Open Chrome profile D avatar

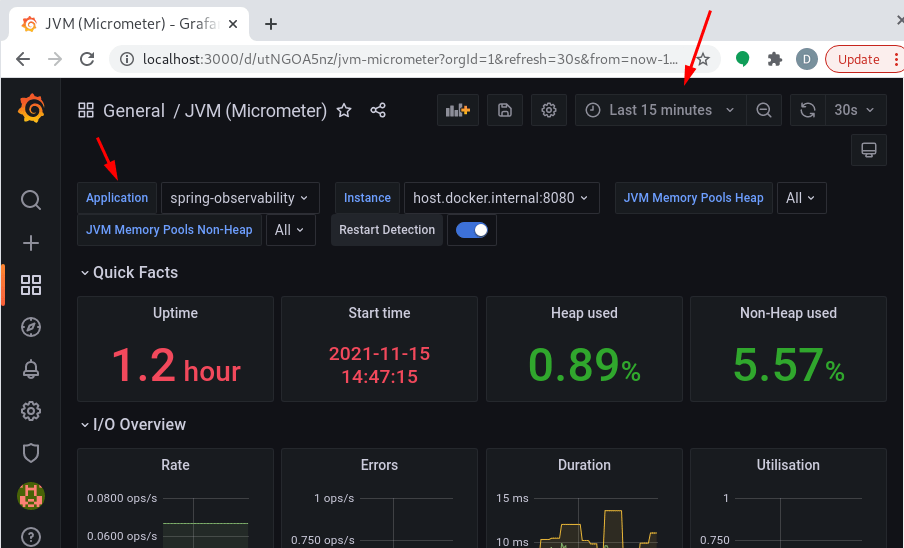click(807, 59)
